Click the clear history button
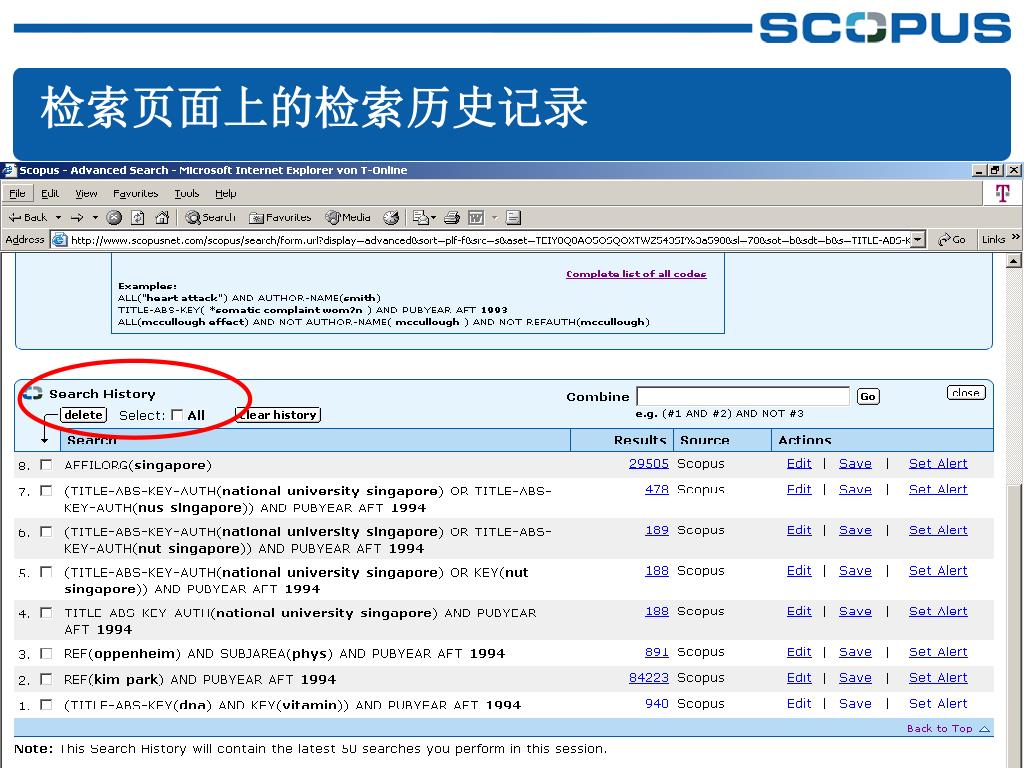 [279, 415]
